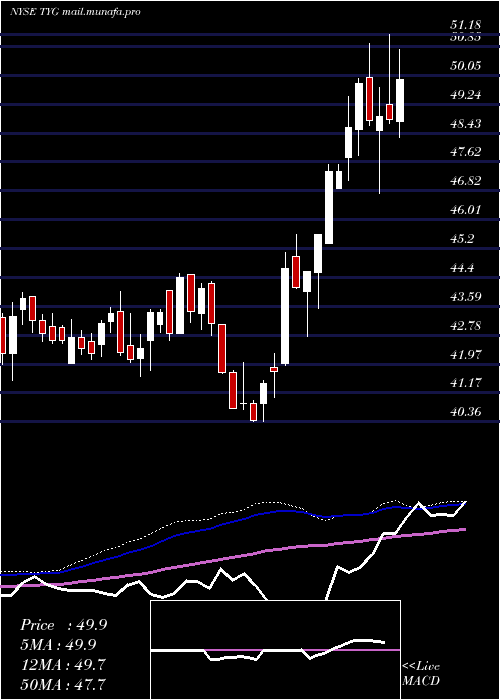500x700 pixels.
Task: Click the 42.78 price axis label
Action: [465, 325]
